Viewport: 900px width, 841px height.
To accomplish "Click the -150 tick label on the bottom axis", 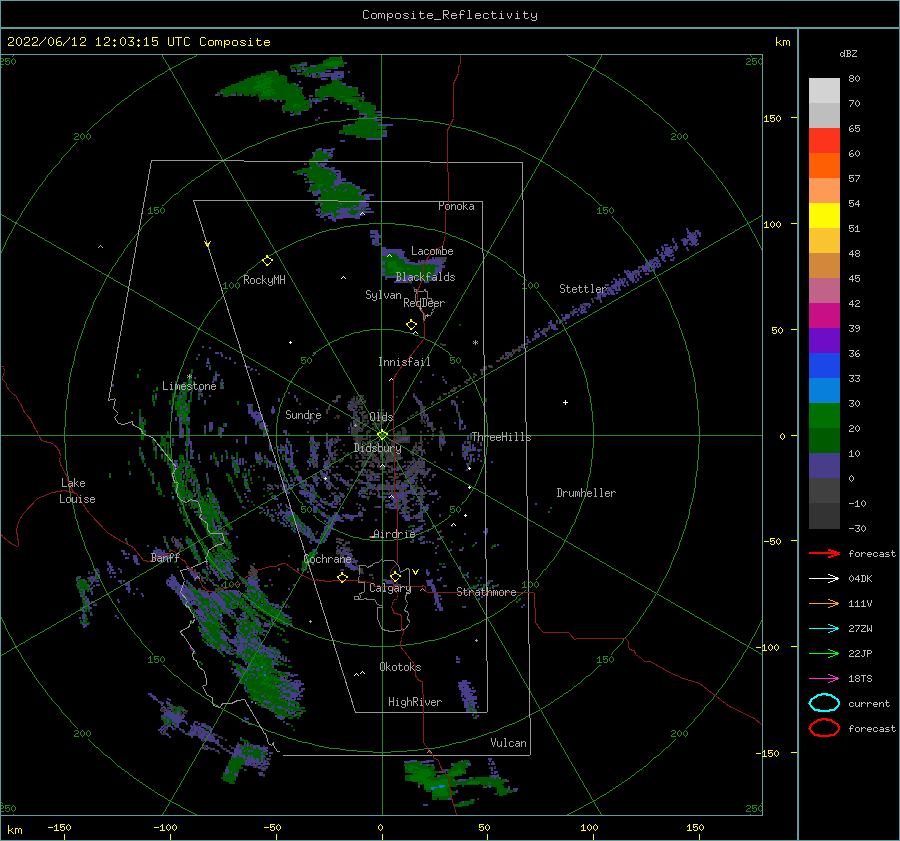I will click(59, 827).
